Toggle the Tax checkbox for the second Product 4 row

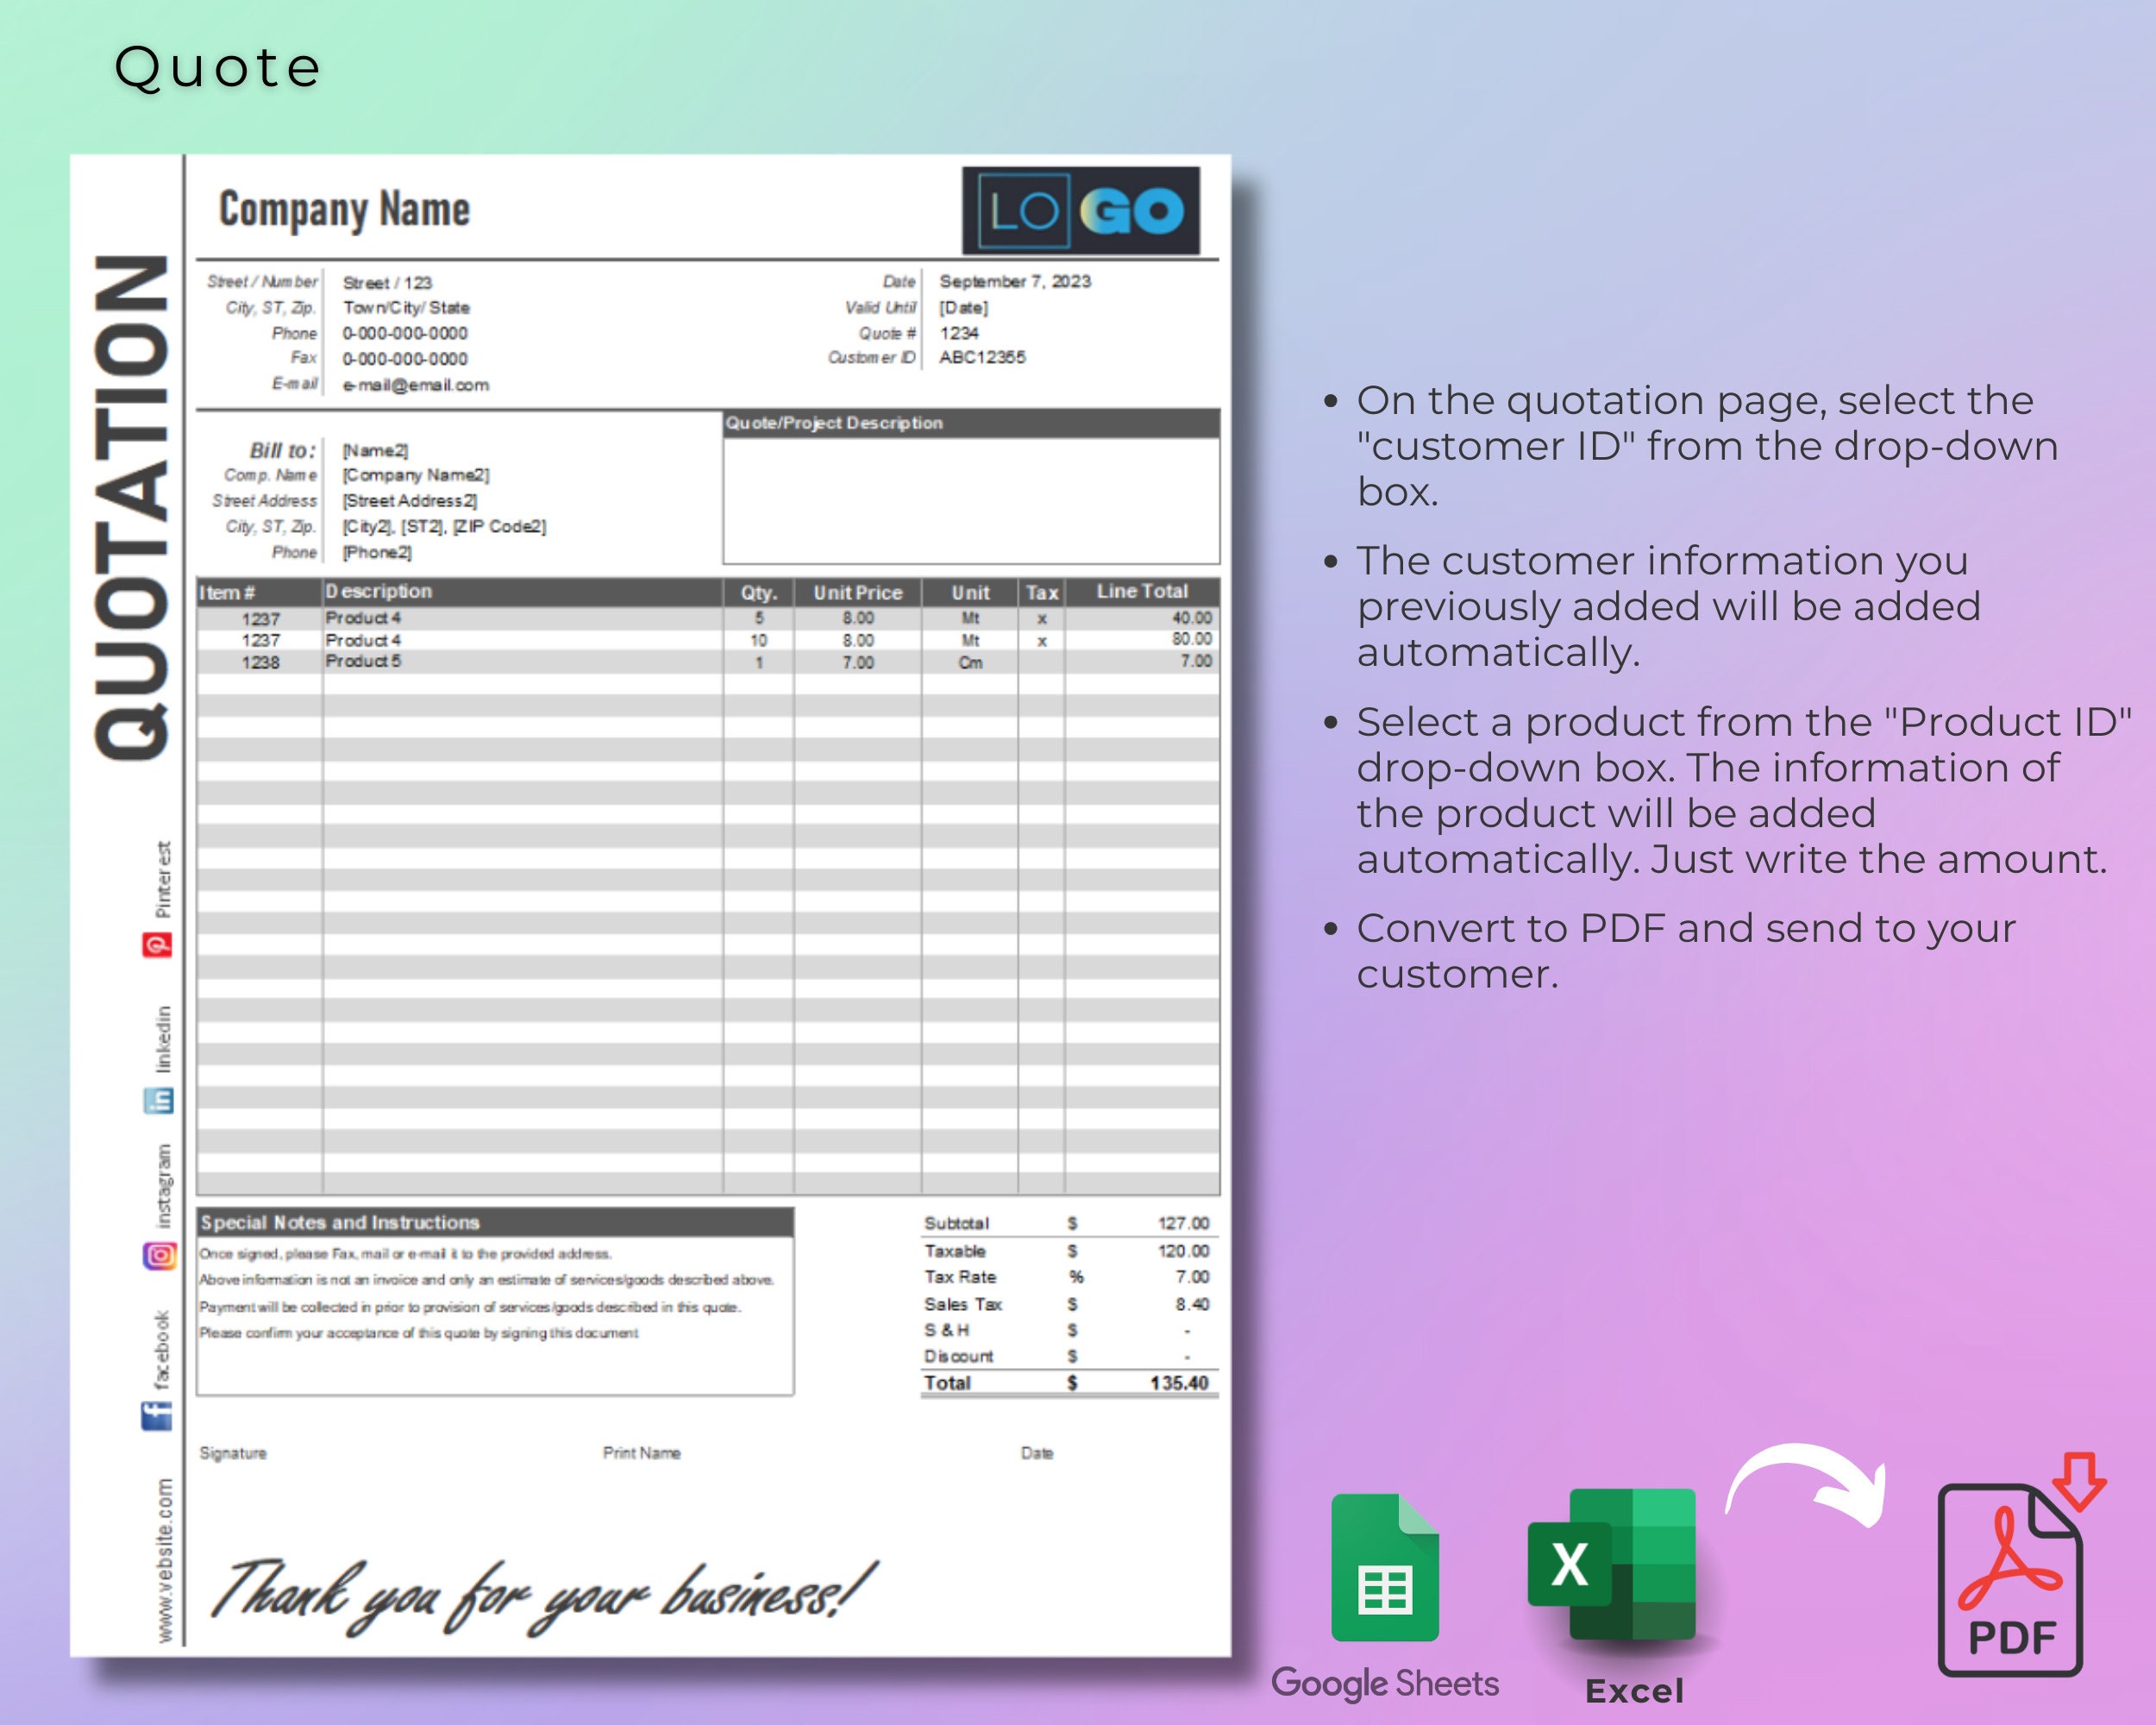click(x=1042, y=640)
